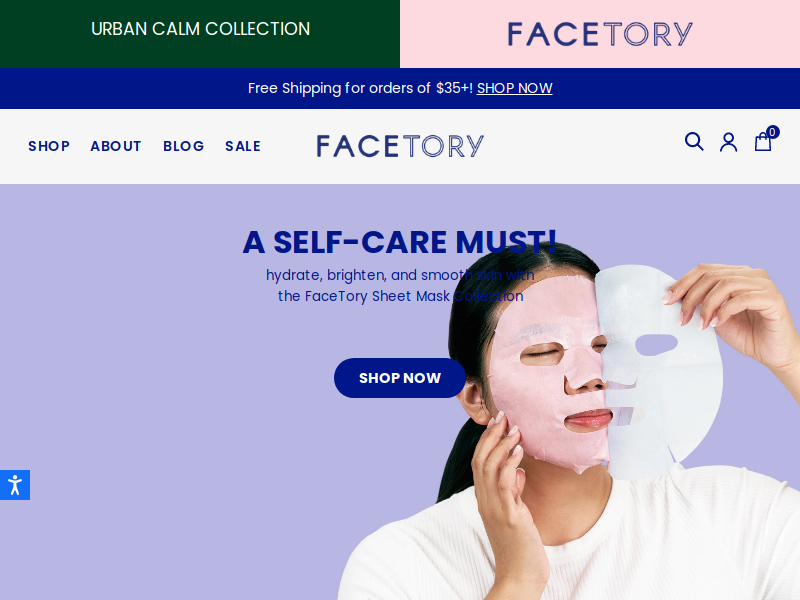Open the account profile icon
The width and height of the screenshot is (800, 600).
[729, 142]
